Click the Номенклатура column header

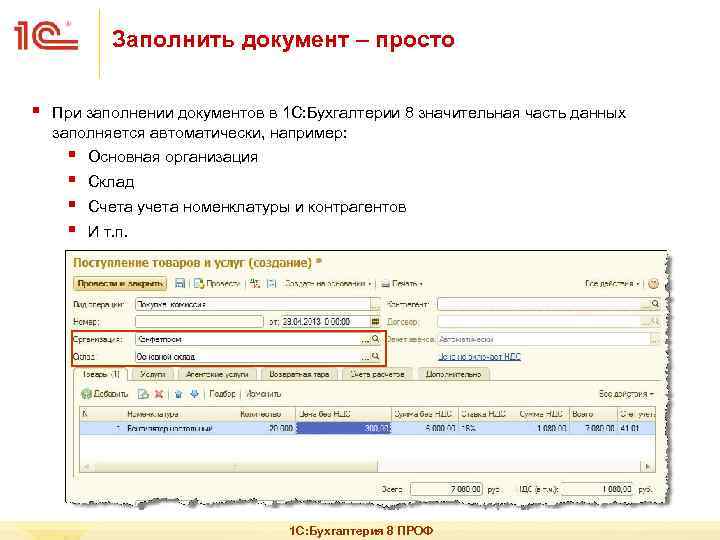pos(183,414)
